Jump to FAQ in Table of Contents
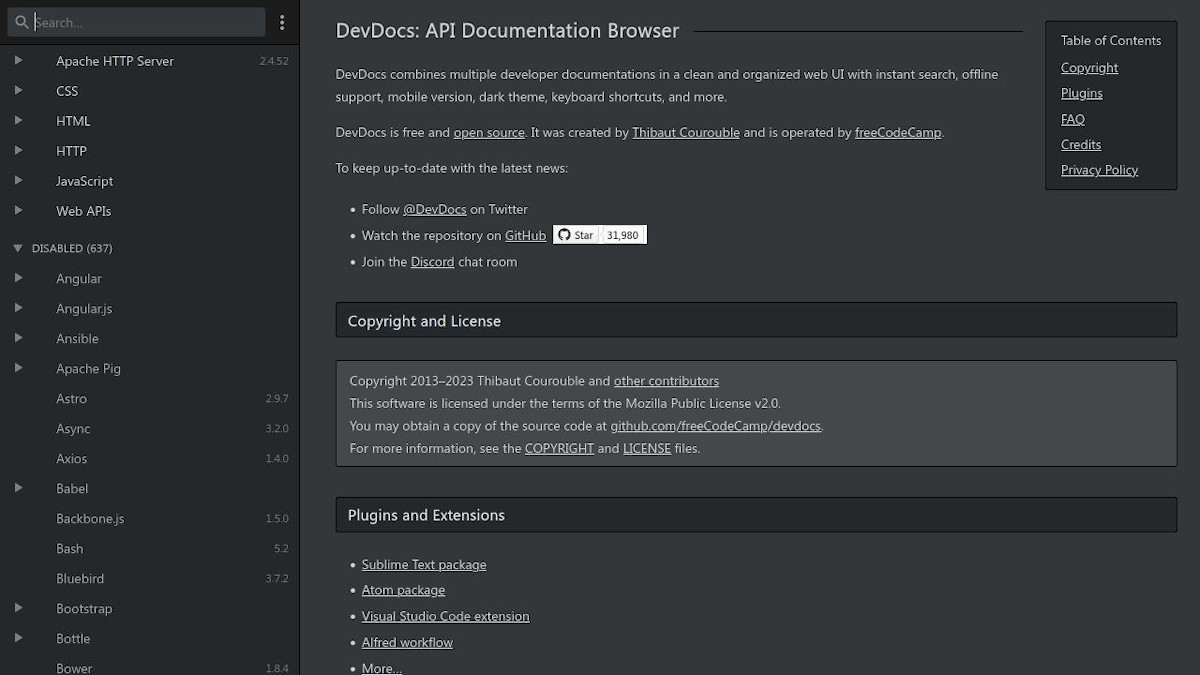 [x=1072, y=119]
